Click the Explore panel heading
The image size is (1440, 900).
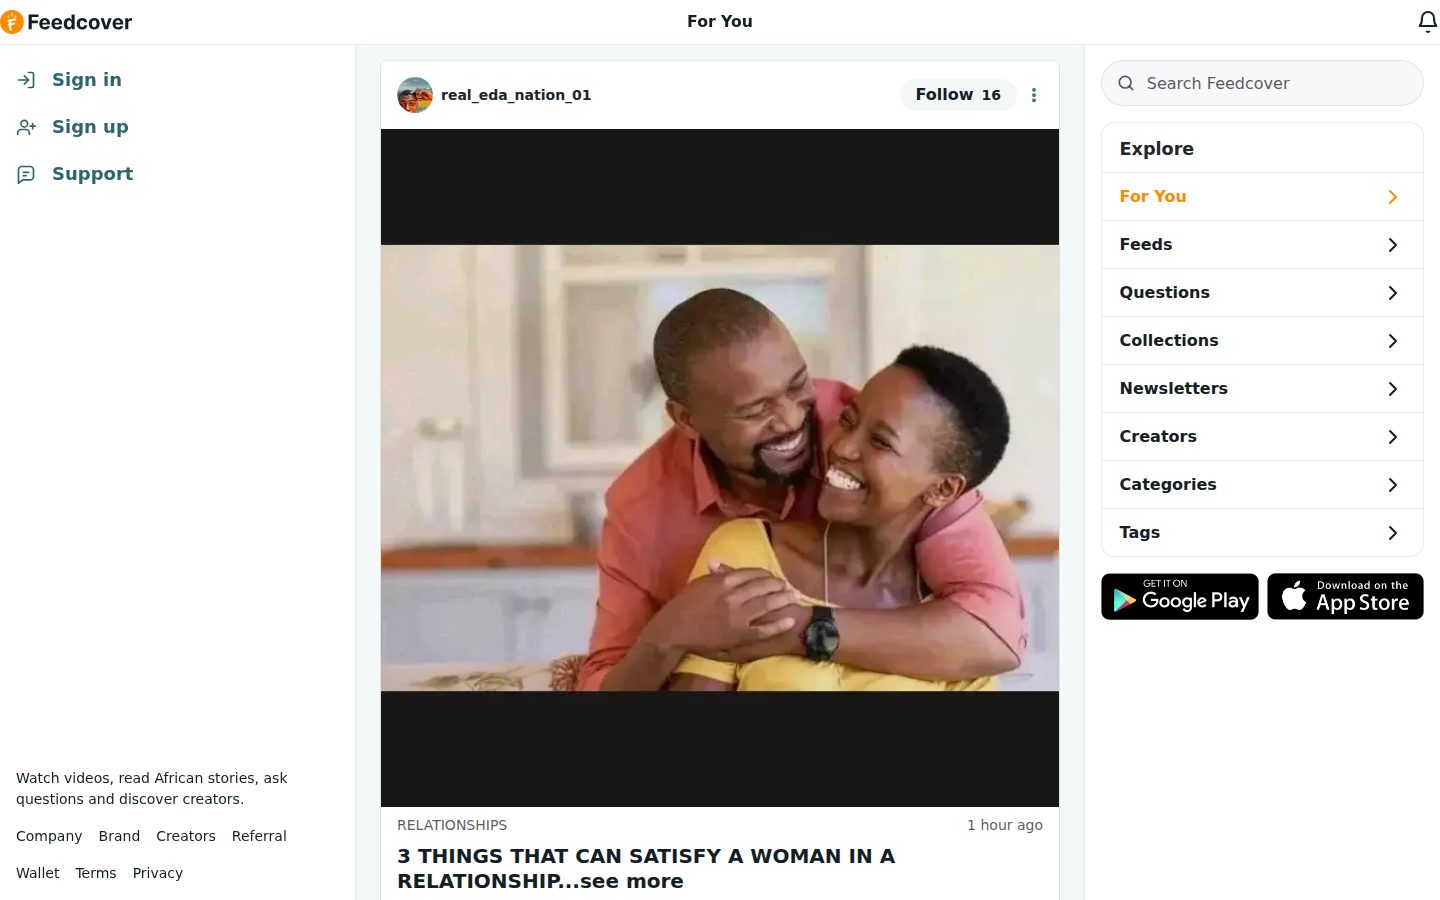click(1157, 149)
